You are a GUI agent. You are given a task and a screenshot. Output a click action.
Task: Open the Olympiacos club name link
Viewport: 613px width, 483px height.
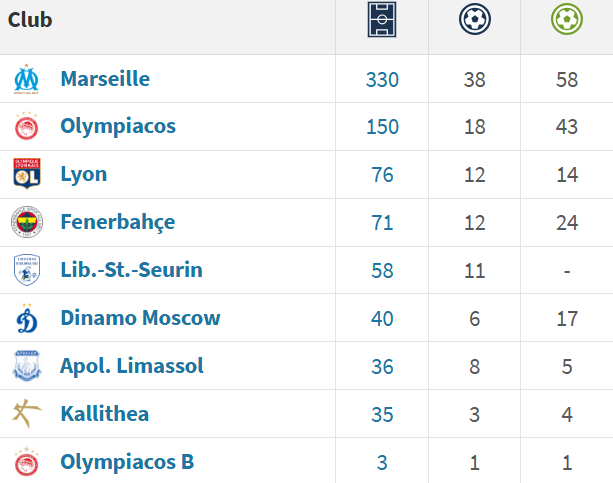pos(118,127)
